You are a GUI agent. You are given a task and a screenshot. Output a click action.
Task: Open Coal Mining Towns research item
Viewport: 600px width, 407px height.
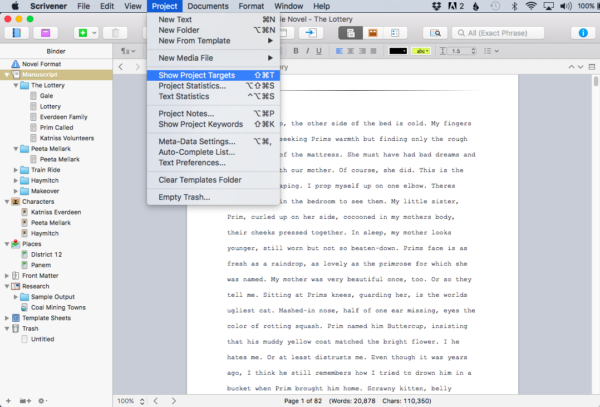point(58,308)
